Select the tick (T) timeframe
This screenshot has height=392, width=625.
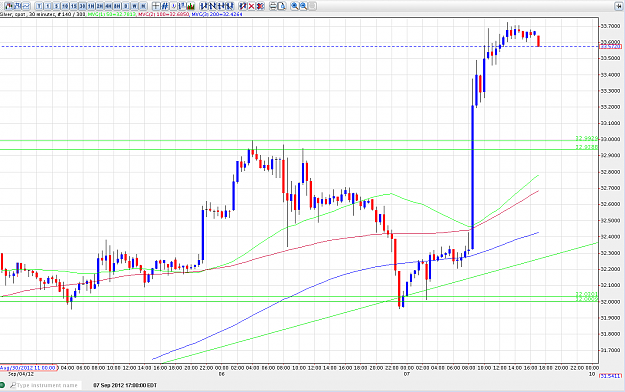[39, 6]
